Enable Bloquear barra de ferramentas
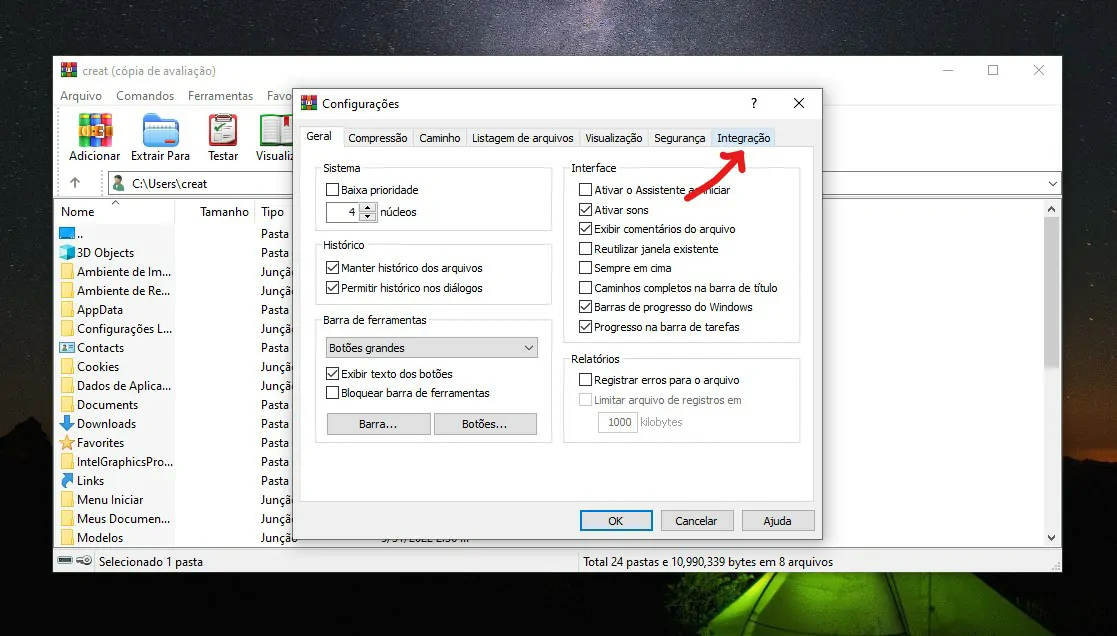The image size is (1117, 636). click(x=332, y=392)
